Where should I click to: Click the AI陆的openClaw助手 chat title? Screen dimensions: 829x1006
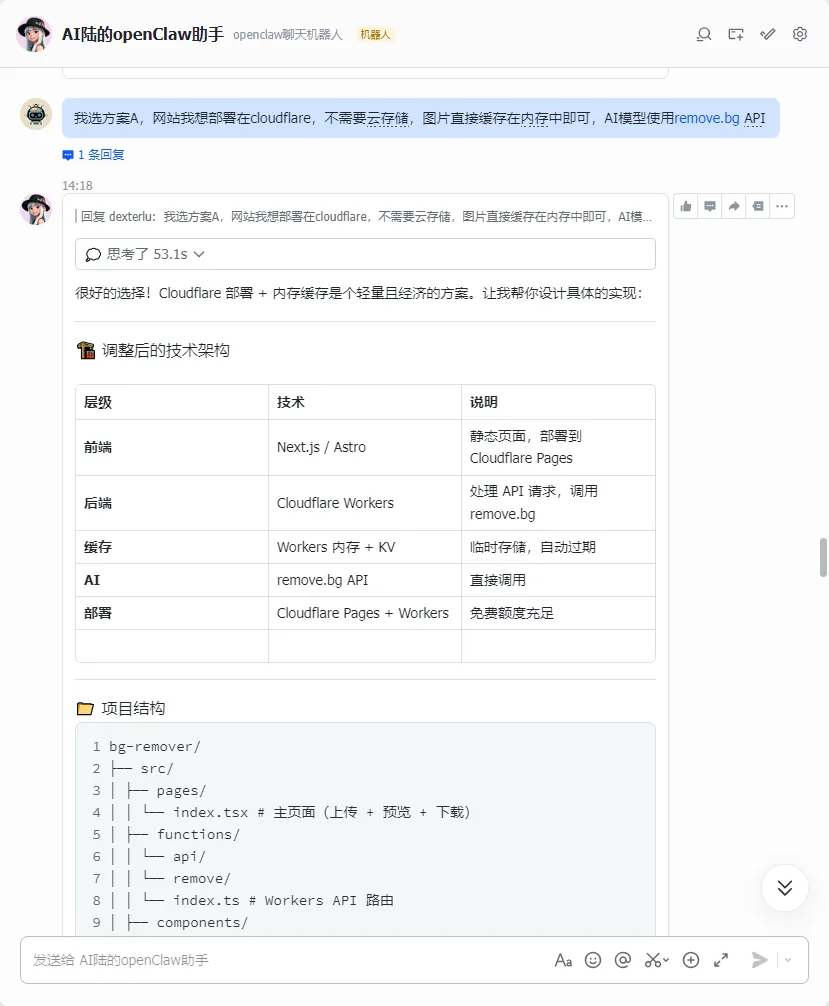[142, 34]
